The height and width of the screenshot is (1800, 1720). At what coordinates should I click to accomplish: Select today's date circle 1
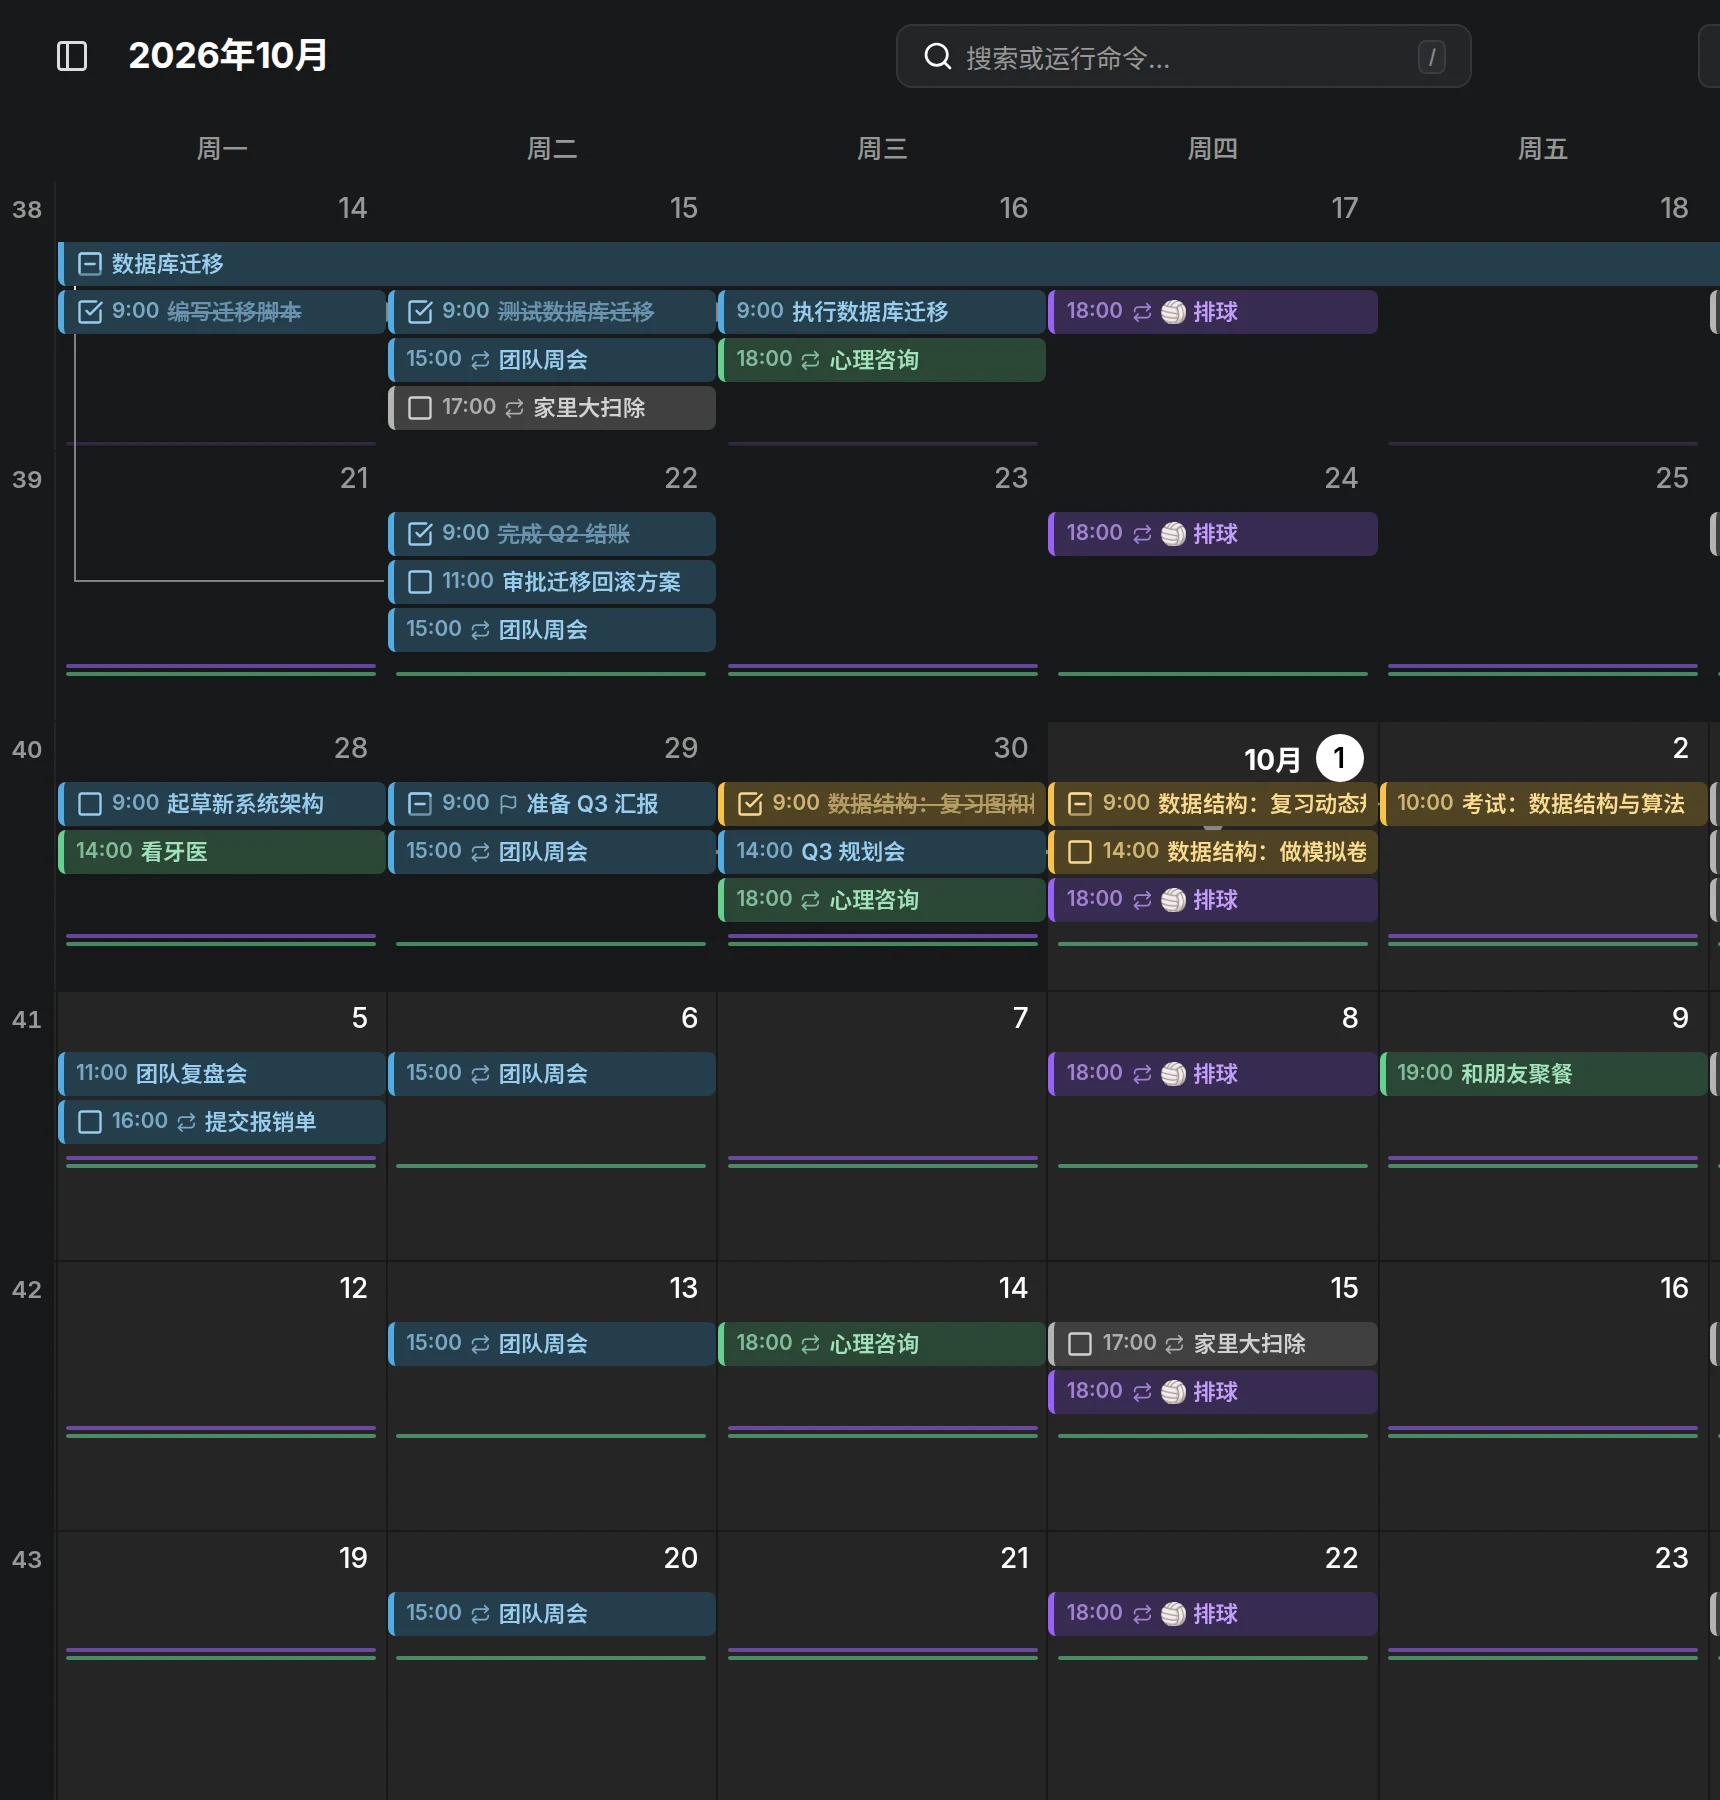(1340, 758)
